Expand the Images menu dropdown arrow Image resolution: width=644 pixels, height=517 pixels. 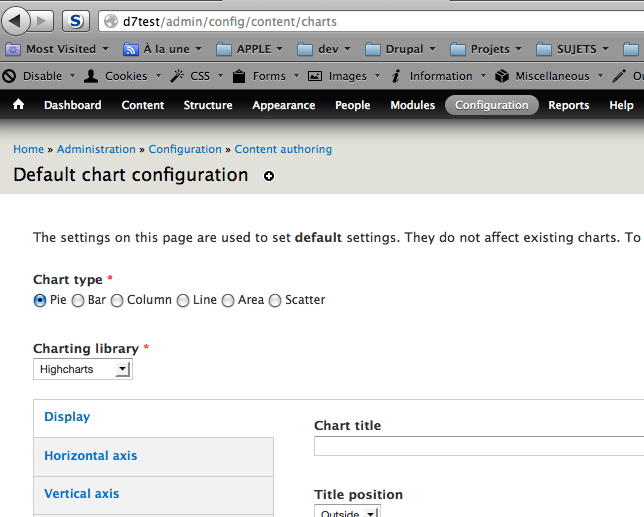(x=377, y=76)
